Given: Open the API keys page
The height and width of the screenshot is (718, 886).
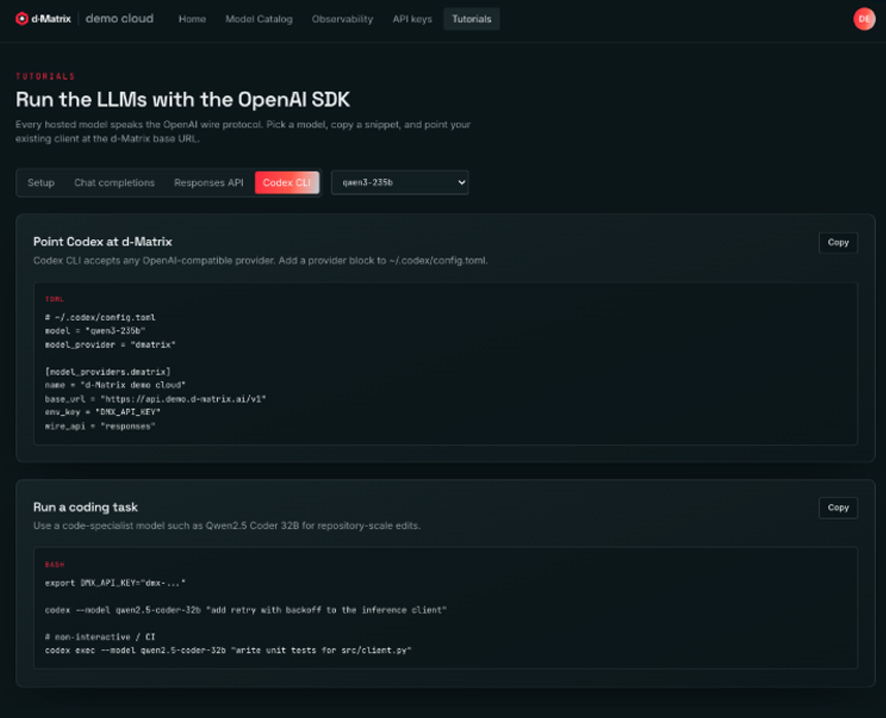Looking at the screenshot, I should 412,19.
